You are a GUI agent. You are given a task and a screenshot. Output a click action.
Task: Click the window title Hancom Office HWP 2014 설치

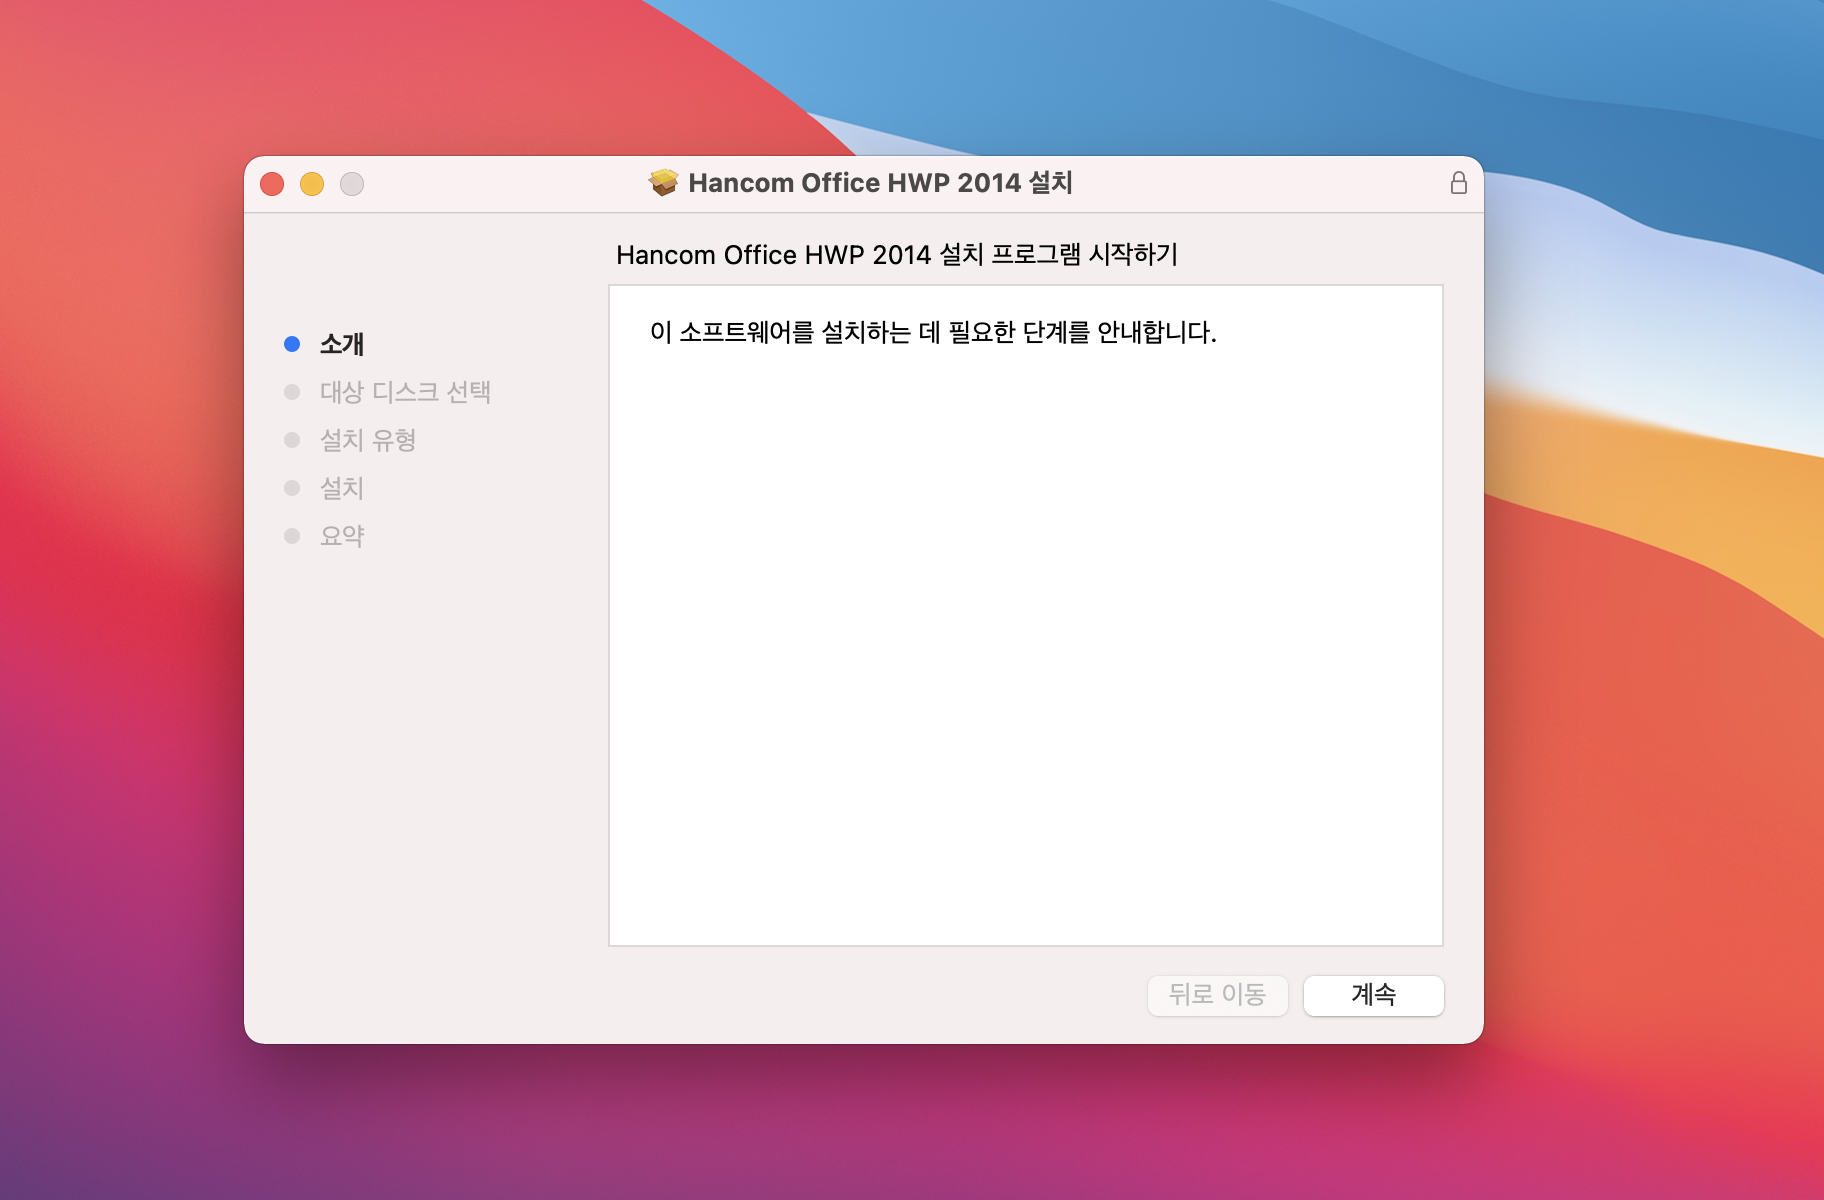880,183
